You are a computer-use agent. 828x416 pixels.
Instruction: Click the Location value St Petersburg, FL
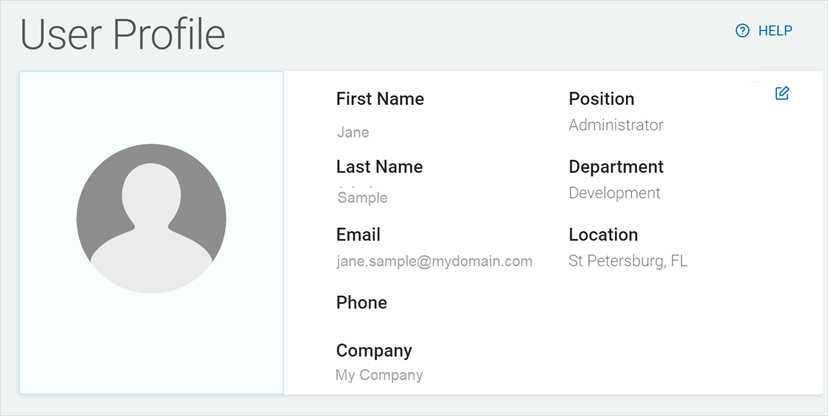(x=628, y=261)
